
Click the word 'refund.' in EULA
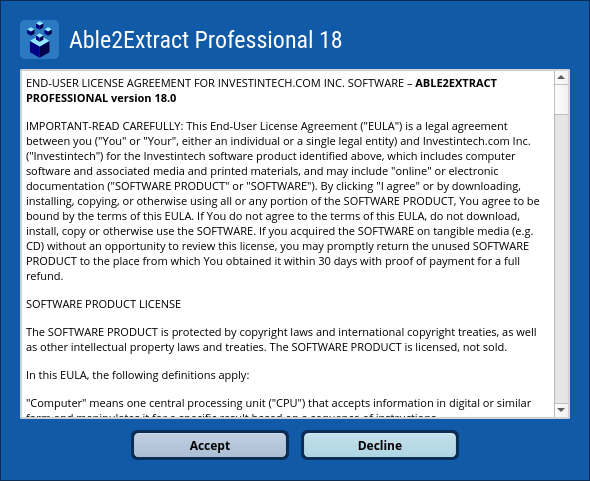coord(44,276)
